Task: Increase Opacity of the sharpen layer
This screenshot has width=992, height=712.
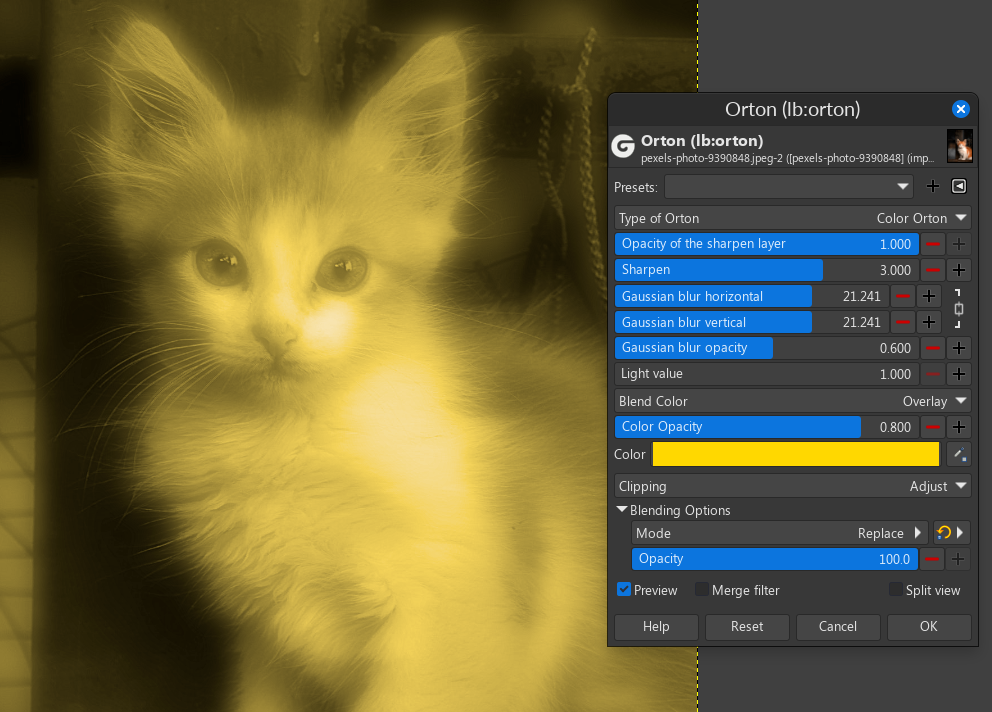Action: coord(959,244)
